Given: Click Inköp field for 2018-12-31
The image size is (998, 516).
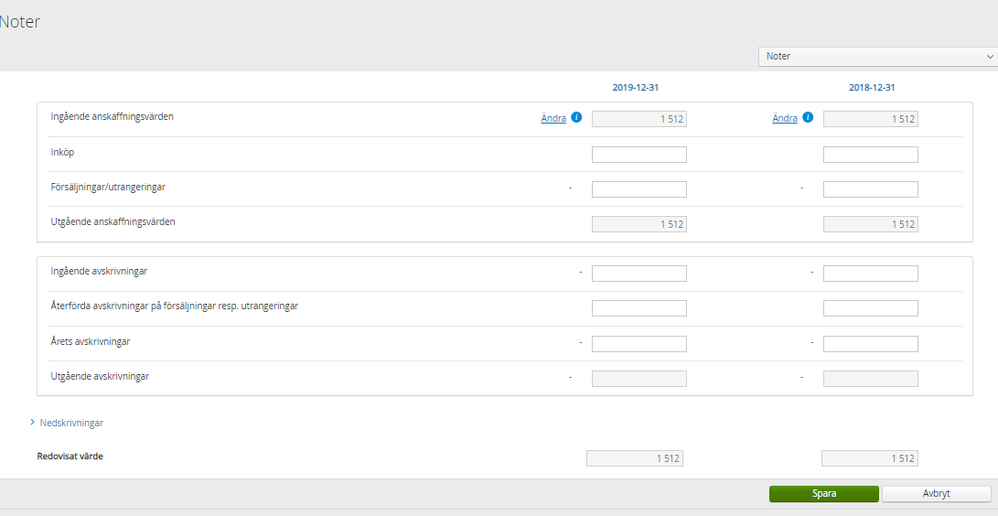Looking at the screenshot, I should pos(870,155).
